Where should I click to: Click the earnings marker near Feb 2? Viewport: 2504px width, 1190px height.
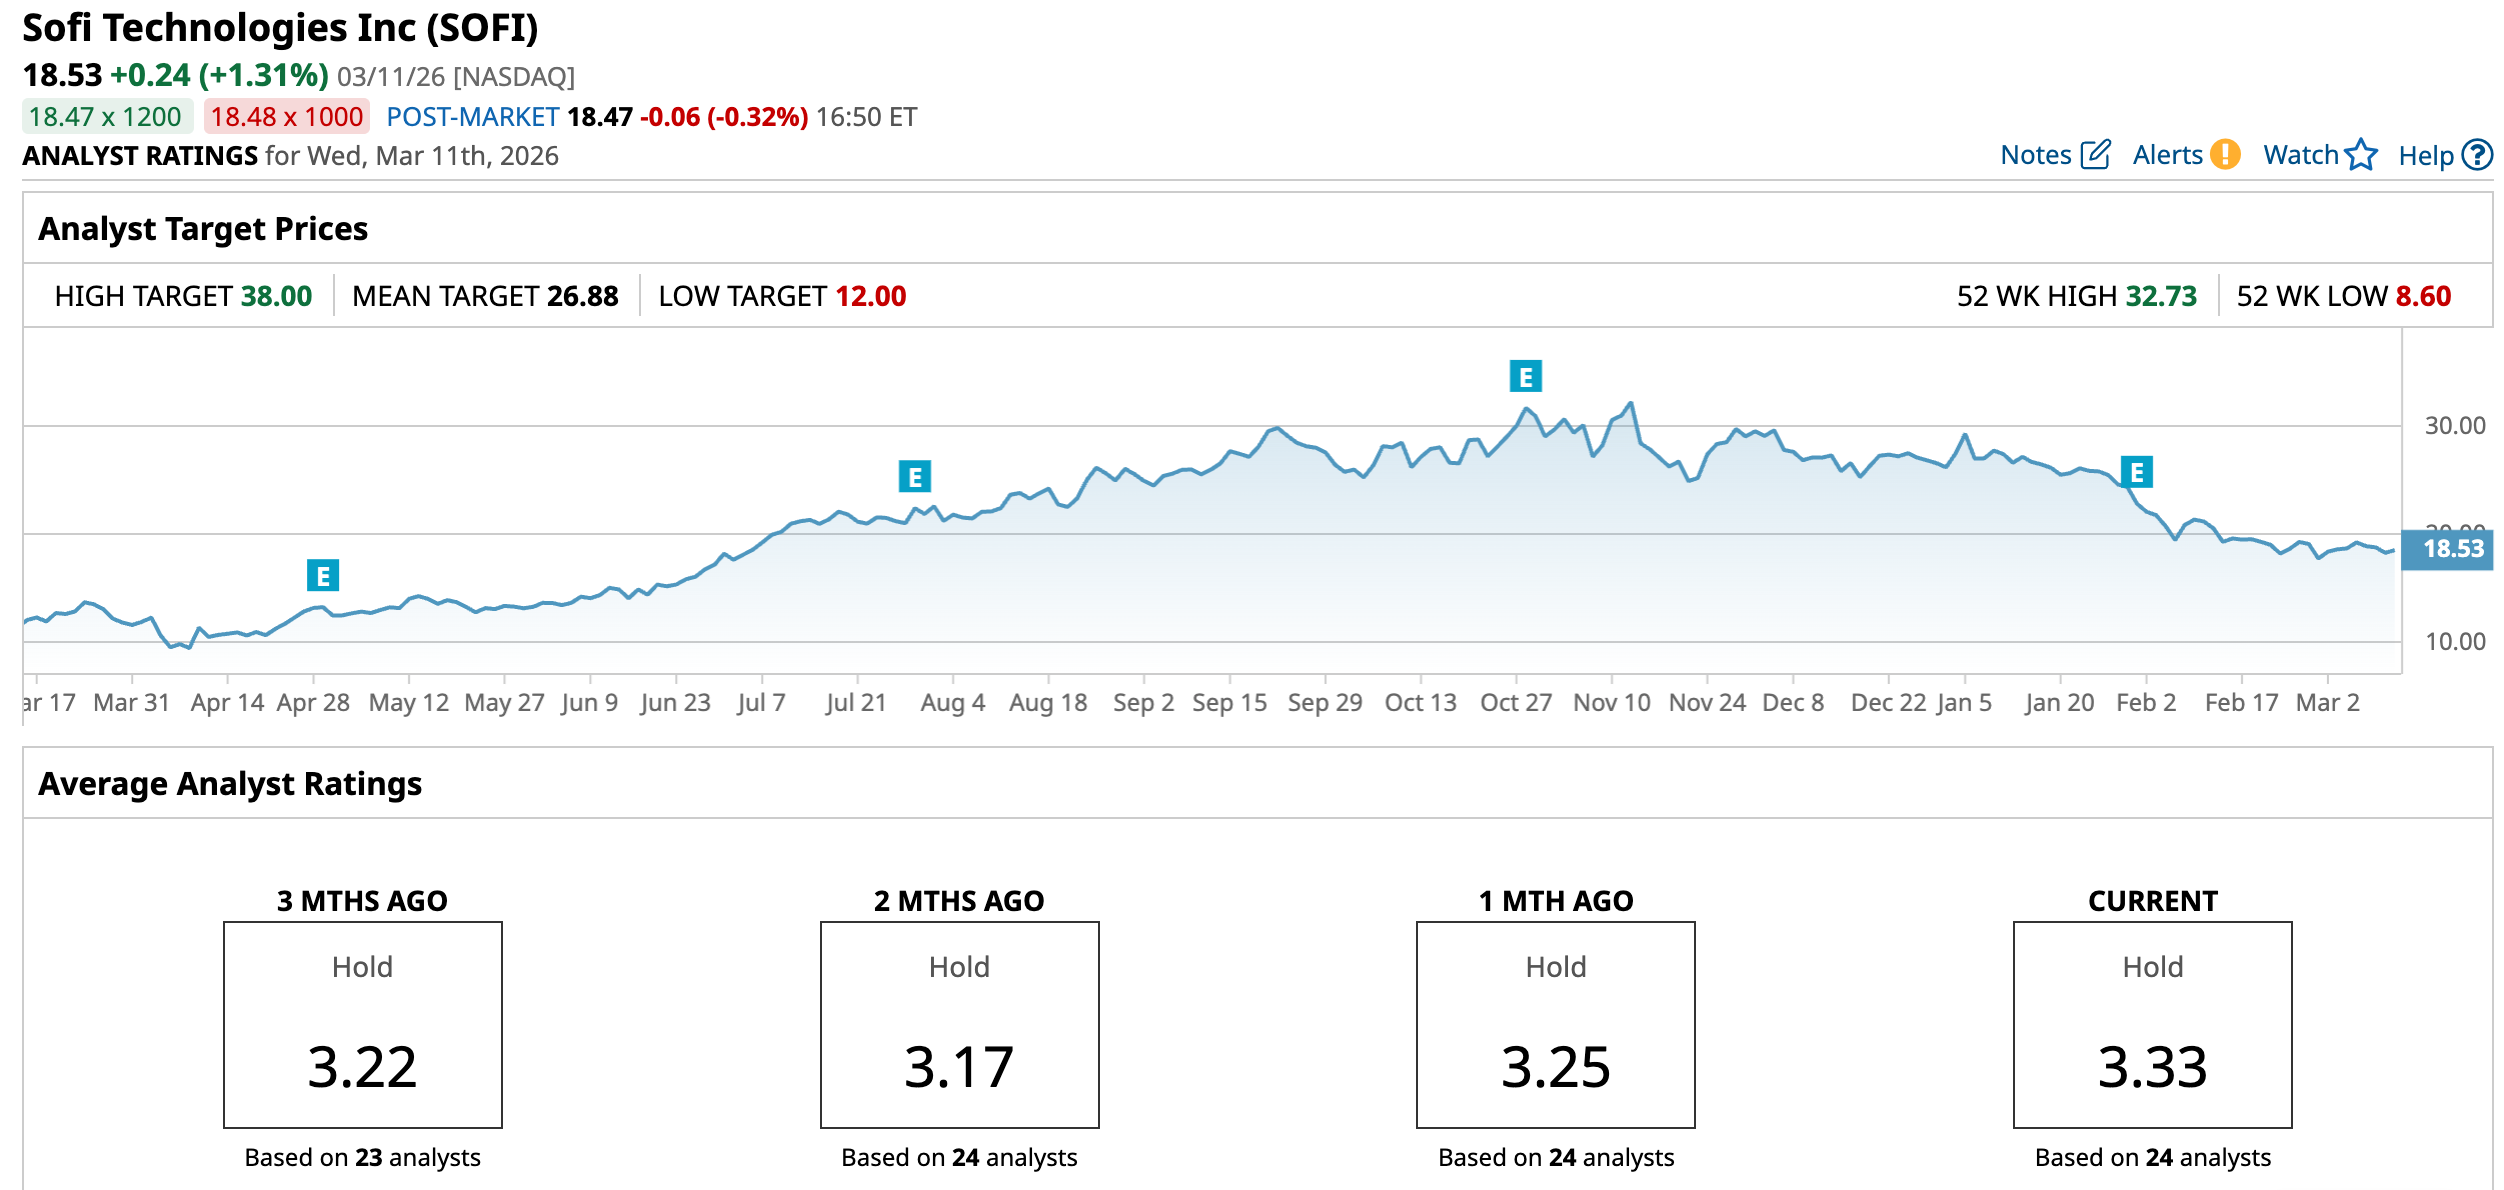pos(2137,472)
